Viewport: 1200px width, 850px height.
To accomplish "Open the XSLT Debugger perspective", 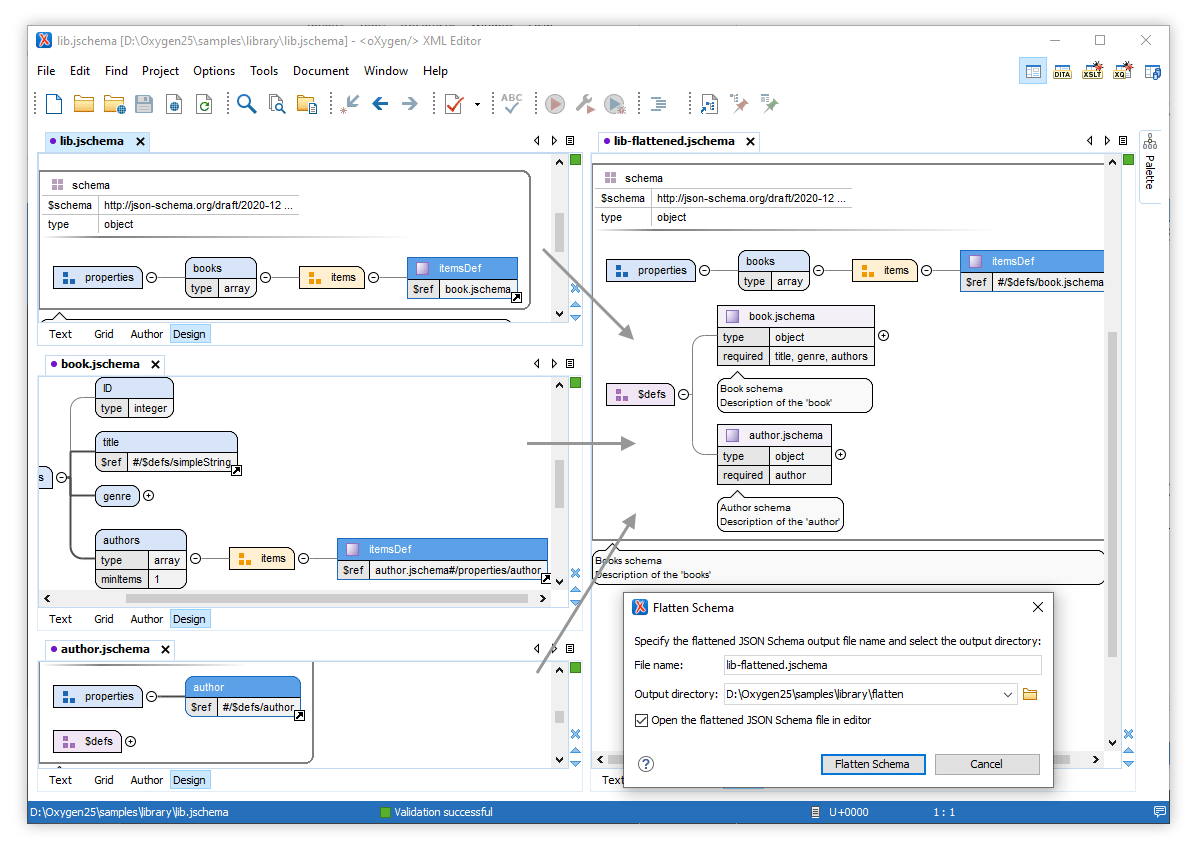I will point(1092,72).
